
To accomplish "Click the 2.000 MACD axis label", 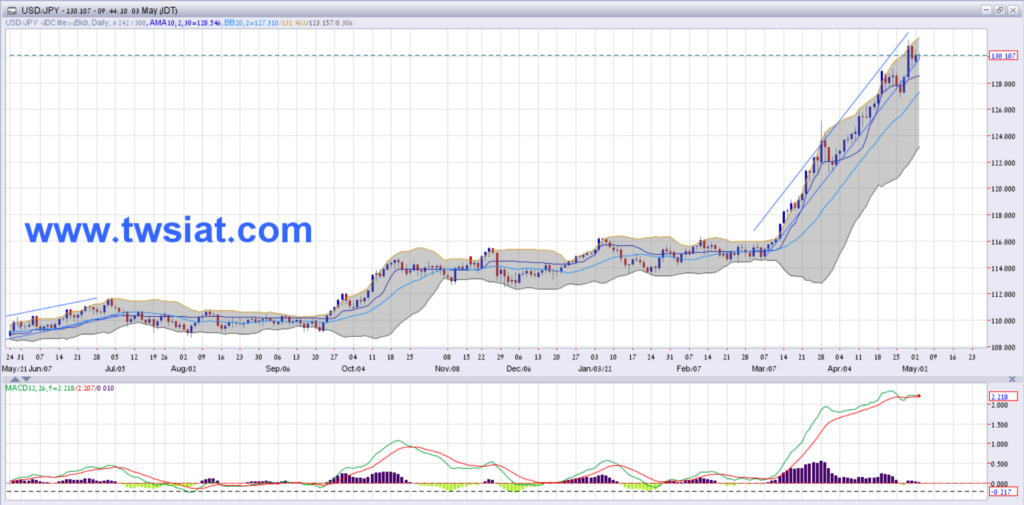I will (x=1002, y=405).
